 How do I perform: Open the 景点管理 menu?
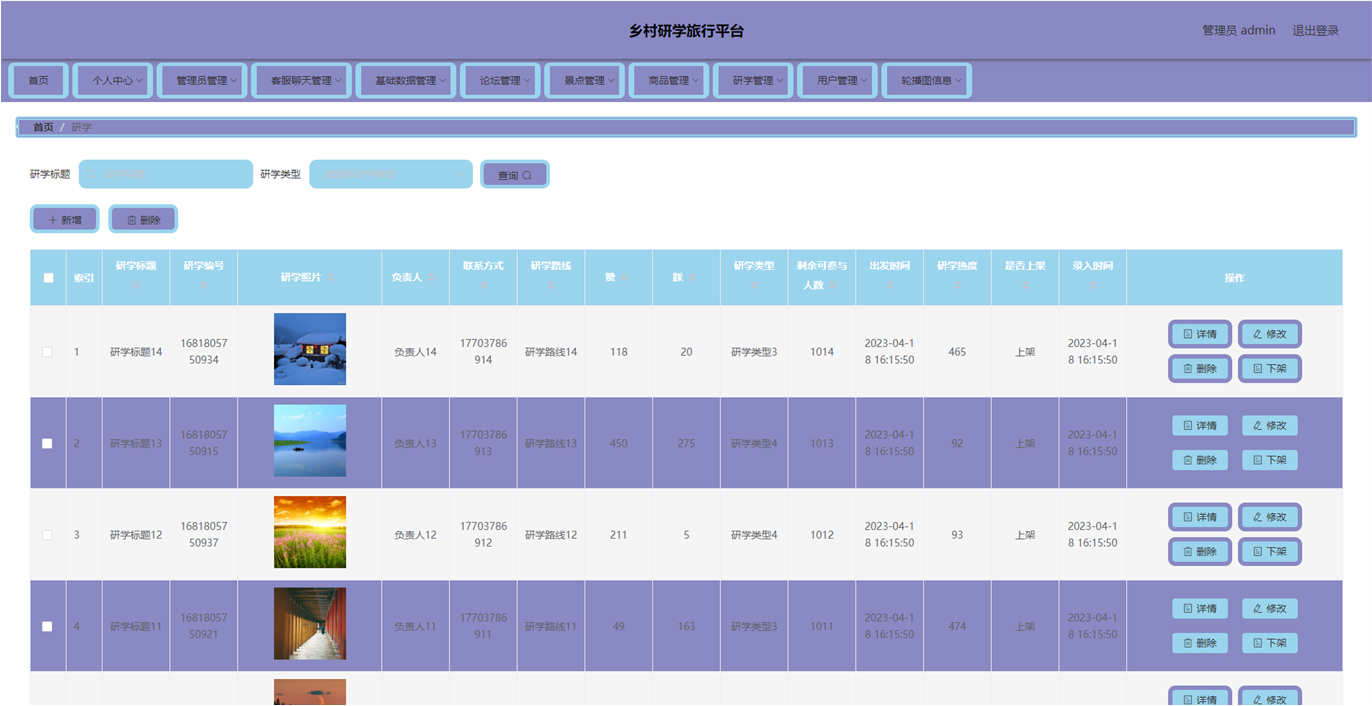pyautogui.click(x=584, y=80)
